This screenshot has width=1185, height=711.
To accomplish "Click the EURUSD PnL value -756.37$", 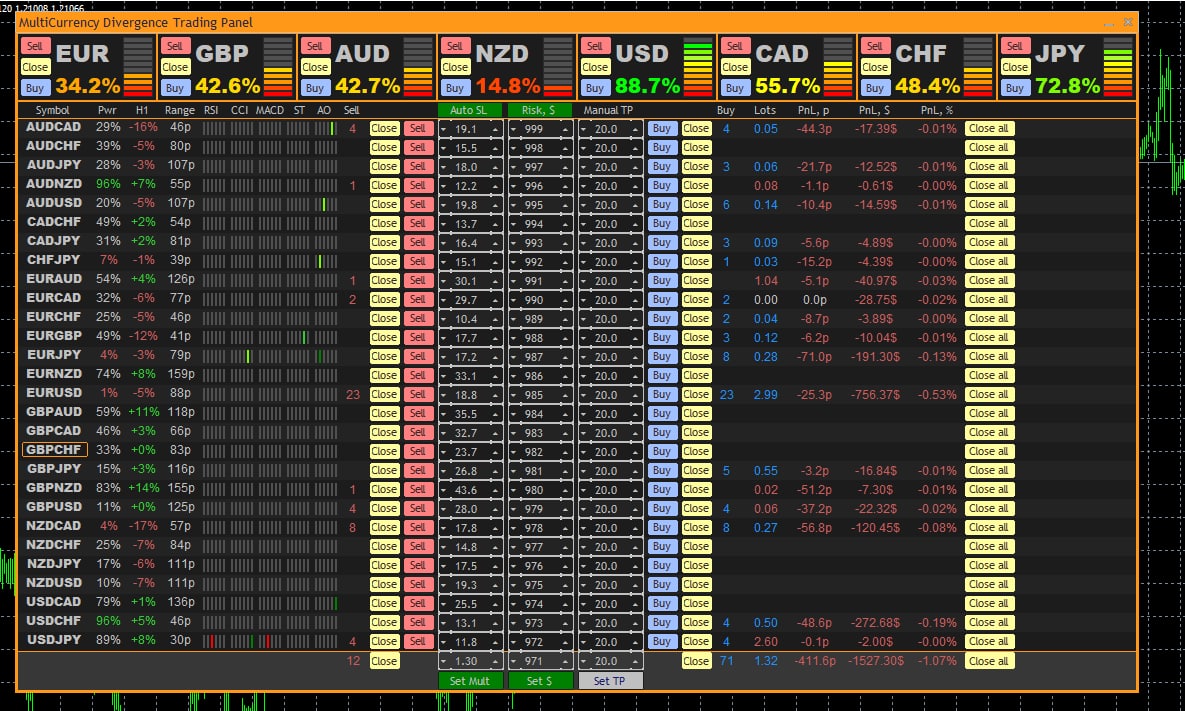I will click(873, 394).
